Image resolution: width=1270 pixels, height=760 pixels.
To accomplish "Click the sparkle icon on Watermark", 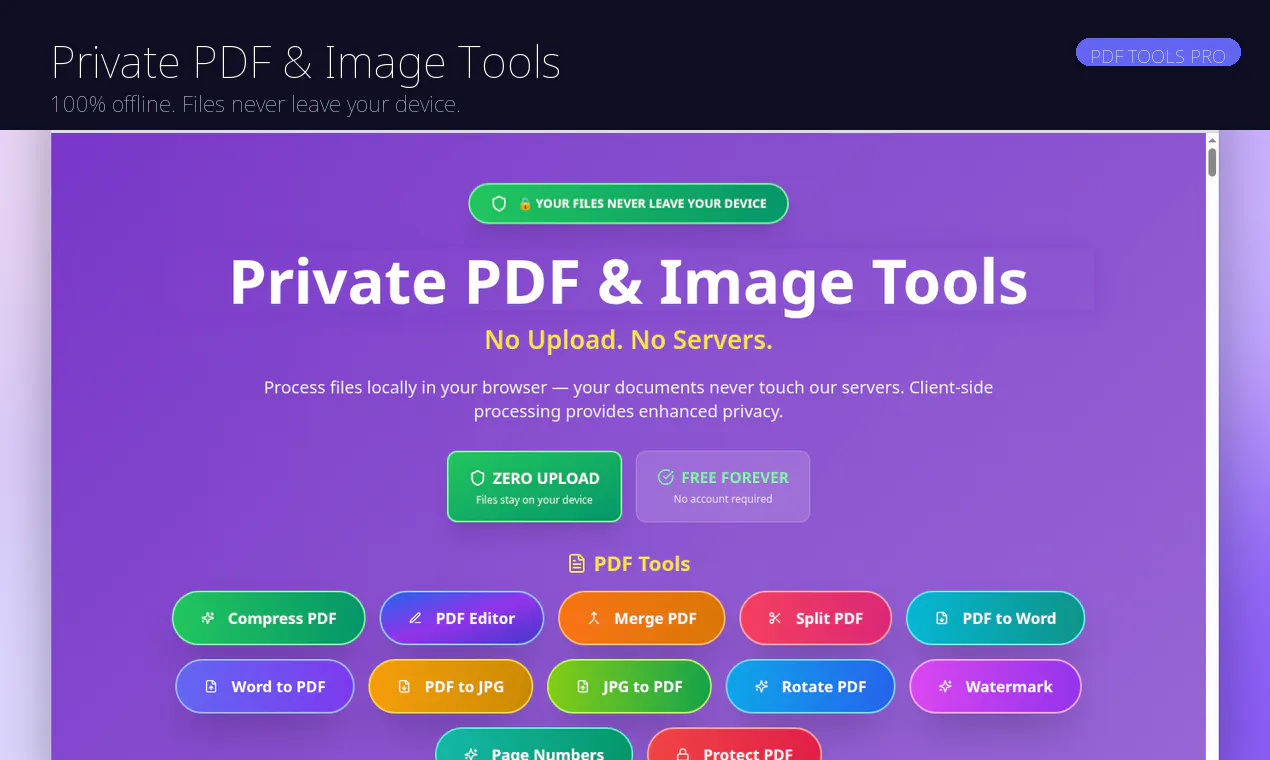I will tap(945, 686).
